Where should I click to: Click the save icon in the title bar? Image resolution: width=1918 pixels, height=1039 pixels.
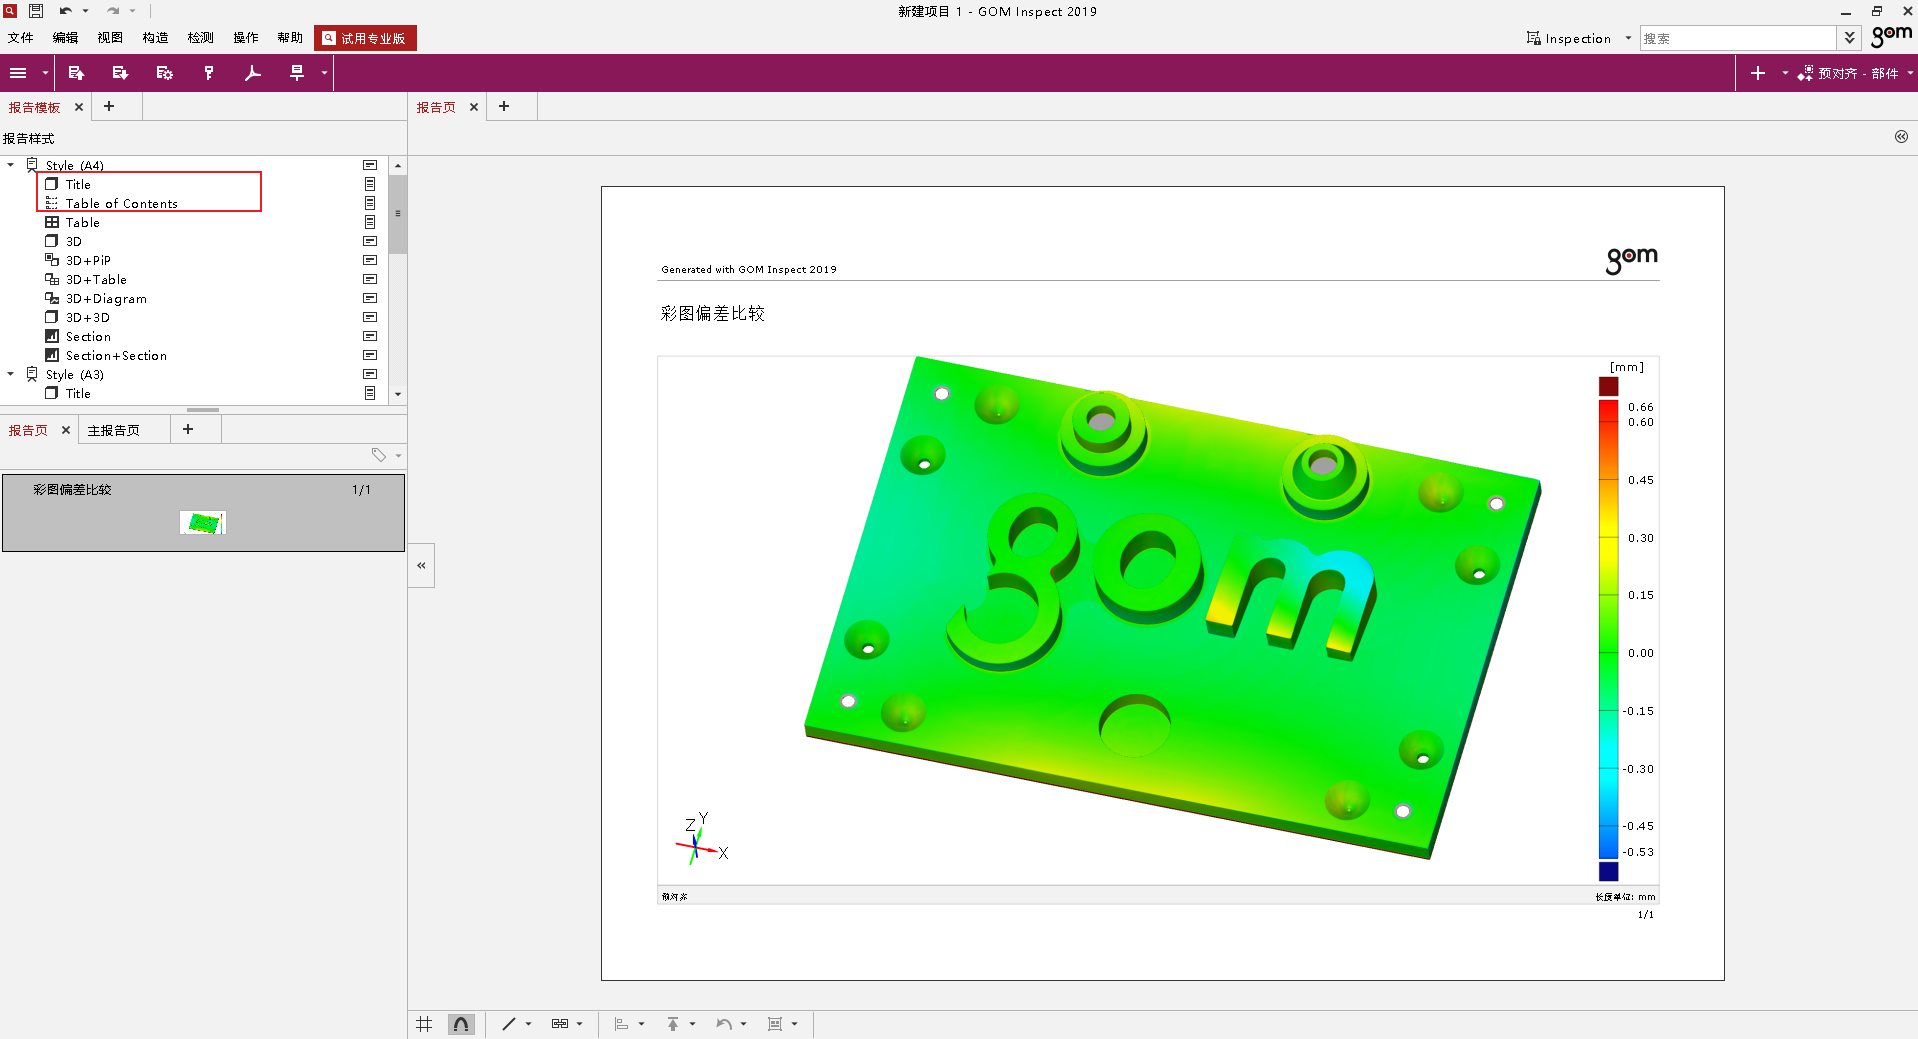[36, 11]
